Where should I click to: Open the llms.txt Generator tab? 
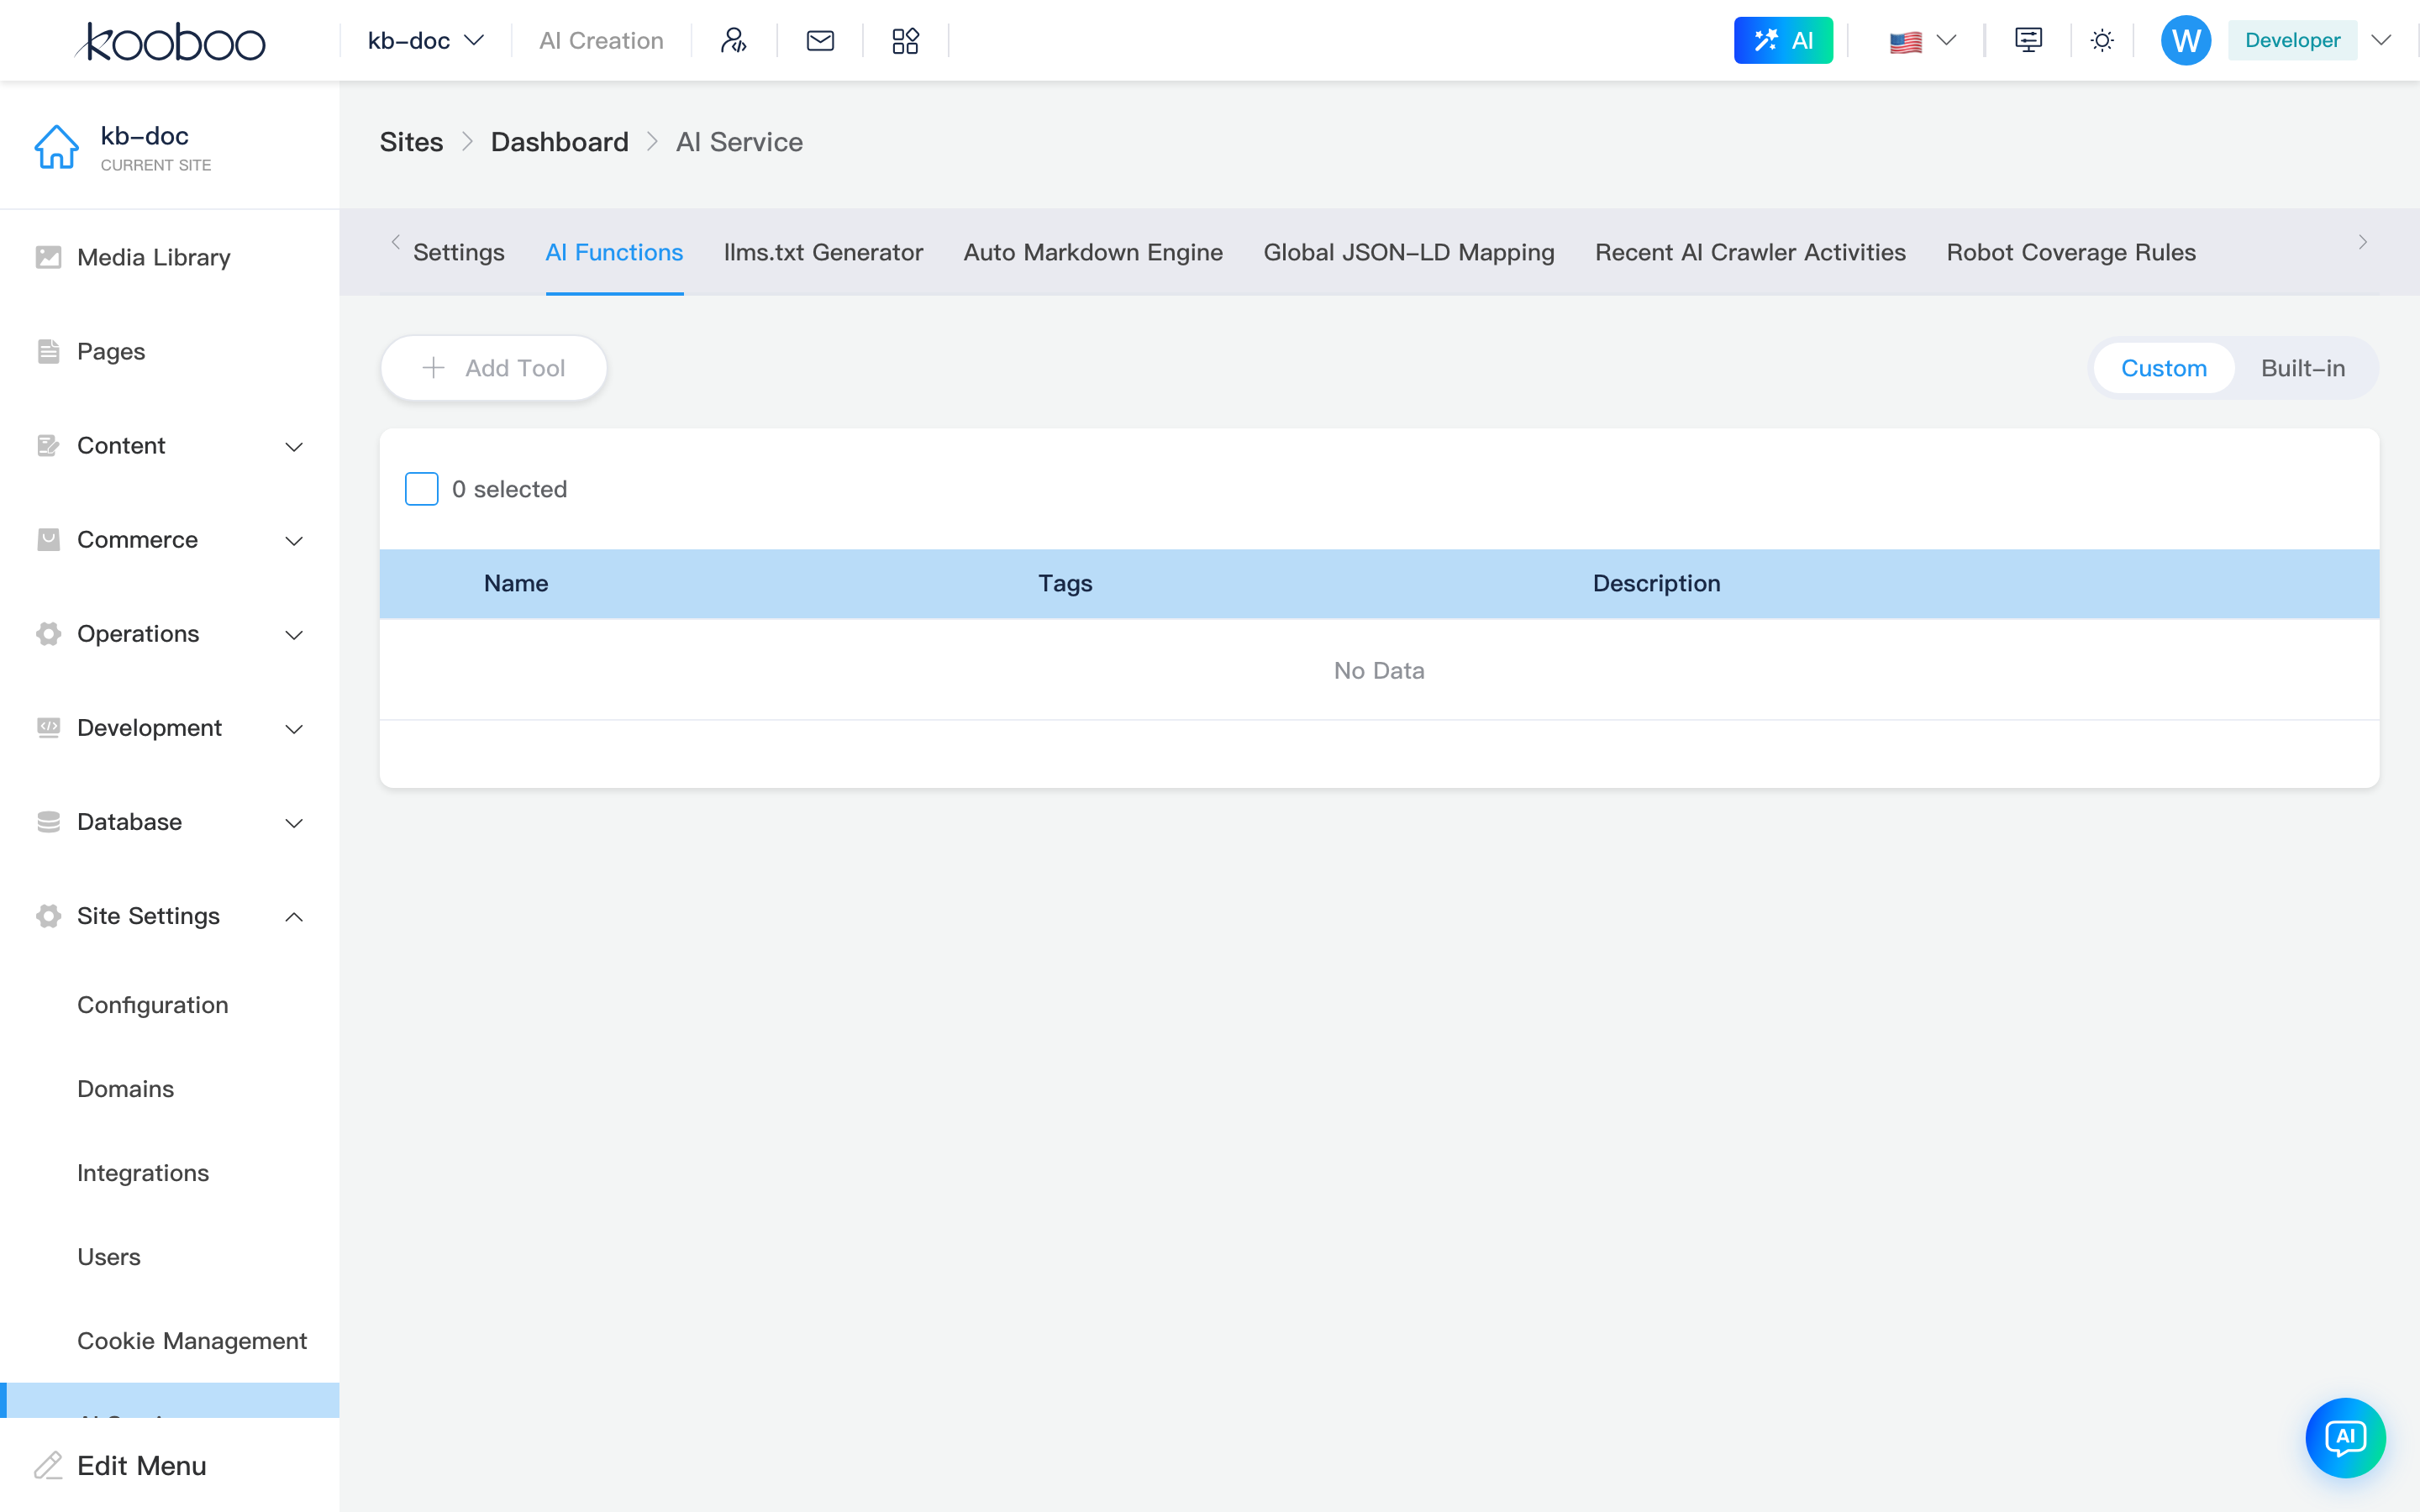(823, 252)
